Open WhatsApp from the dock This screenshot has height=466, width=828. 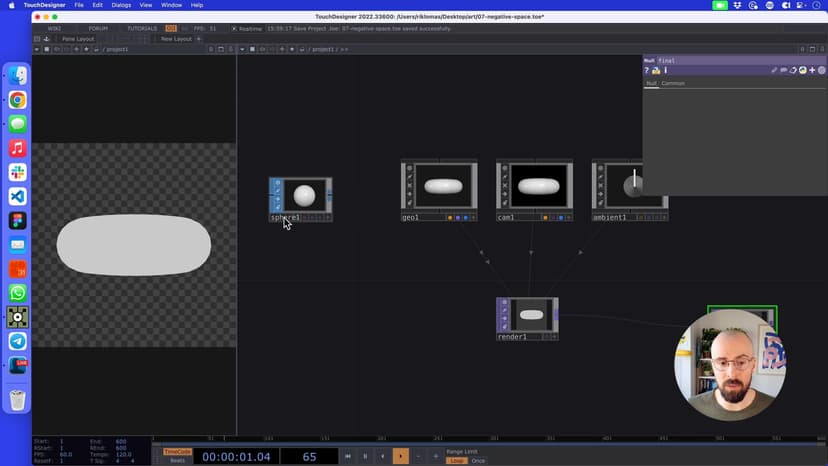coord(17,293)
